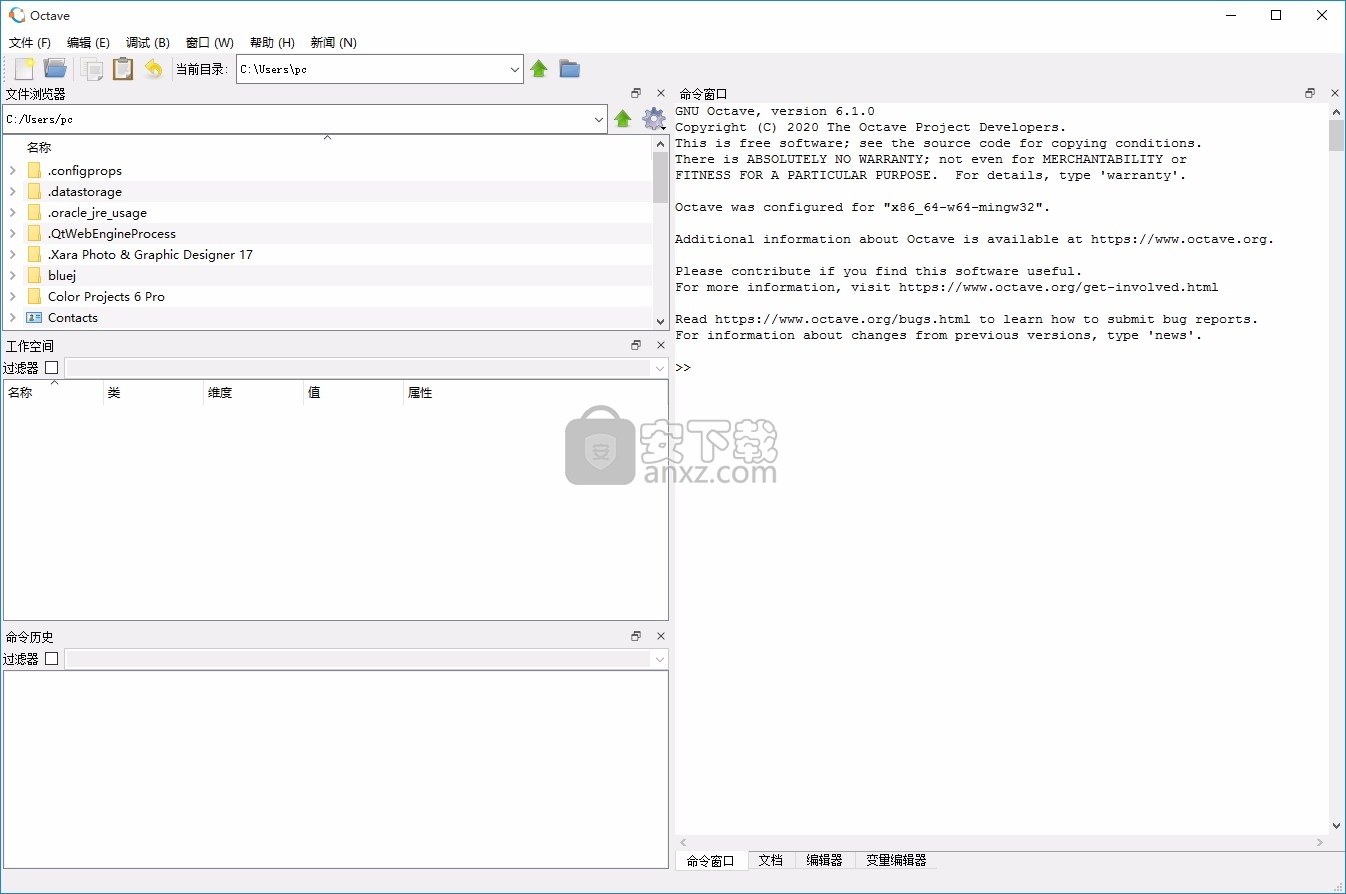
Task: Open the file browser path dropdown
Action: coord(599,119)
